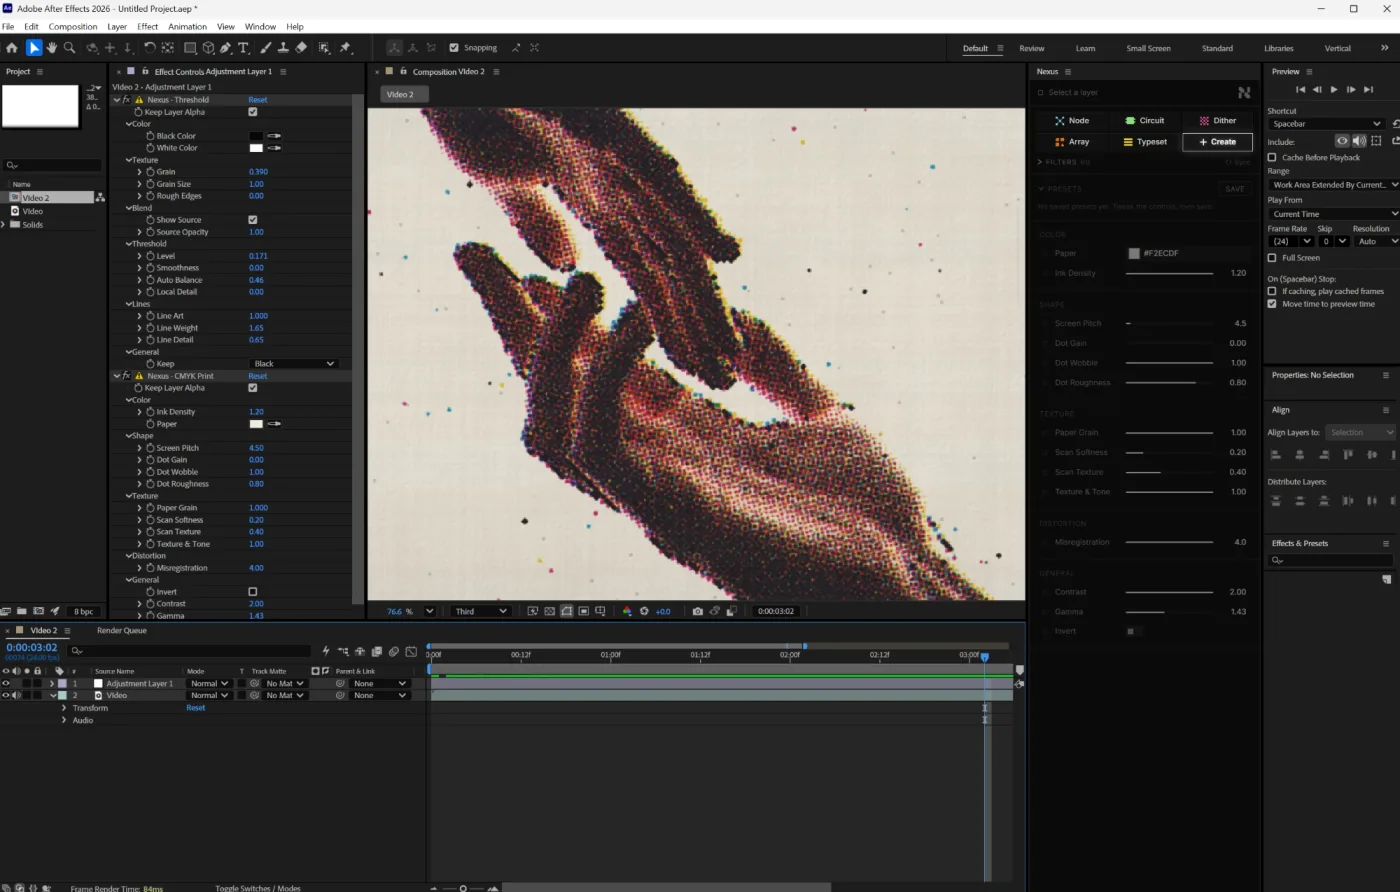Collapse the Nexus - Threshold effect
1400x892 pixels.
(116, 100)
